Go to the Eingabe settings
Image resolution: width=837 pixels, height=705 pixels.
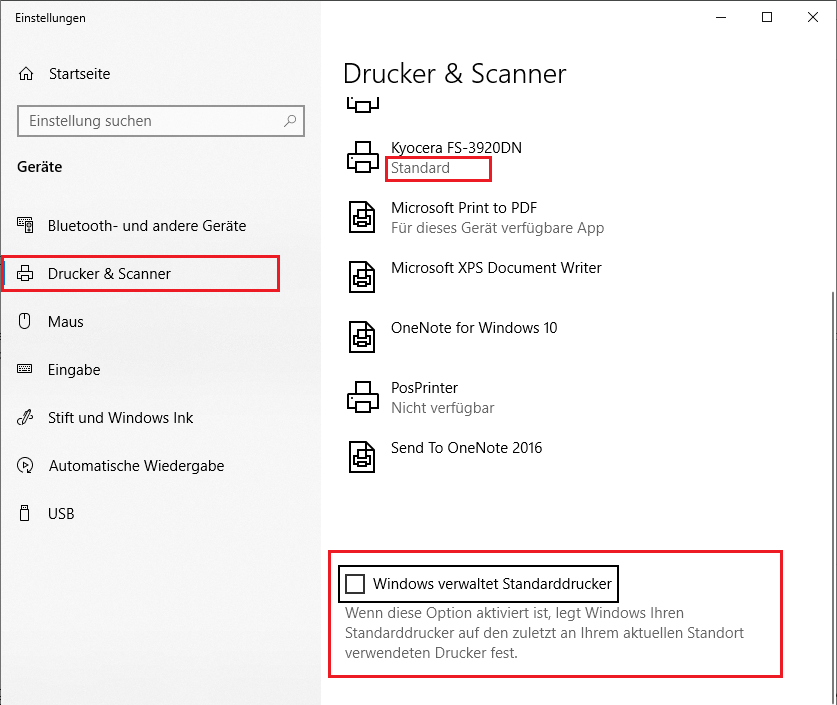(x=74, y=370)
